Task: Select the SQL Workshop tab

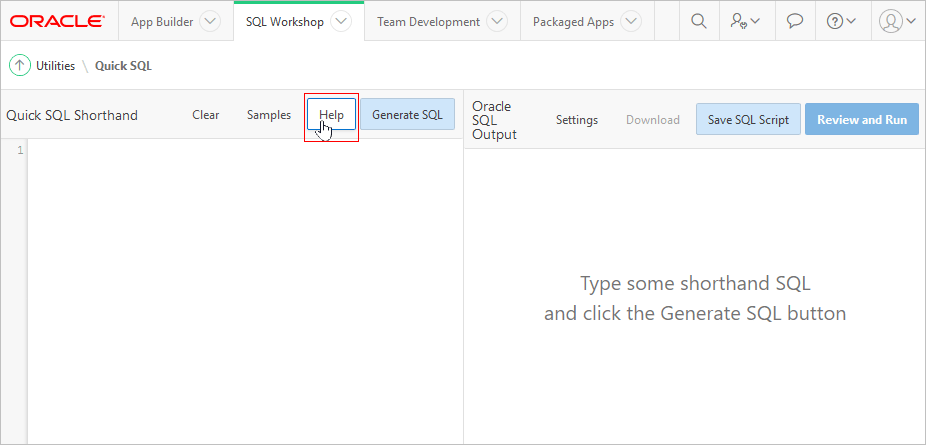Action: [x=285, y=22]
